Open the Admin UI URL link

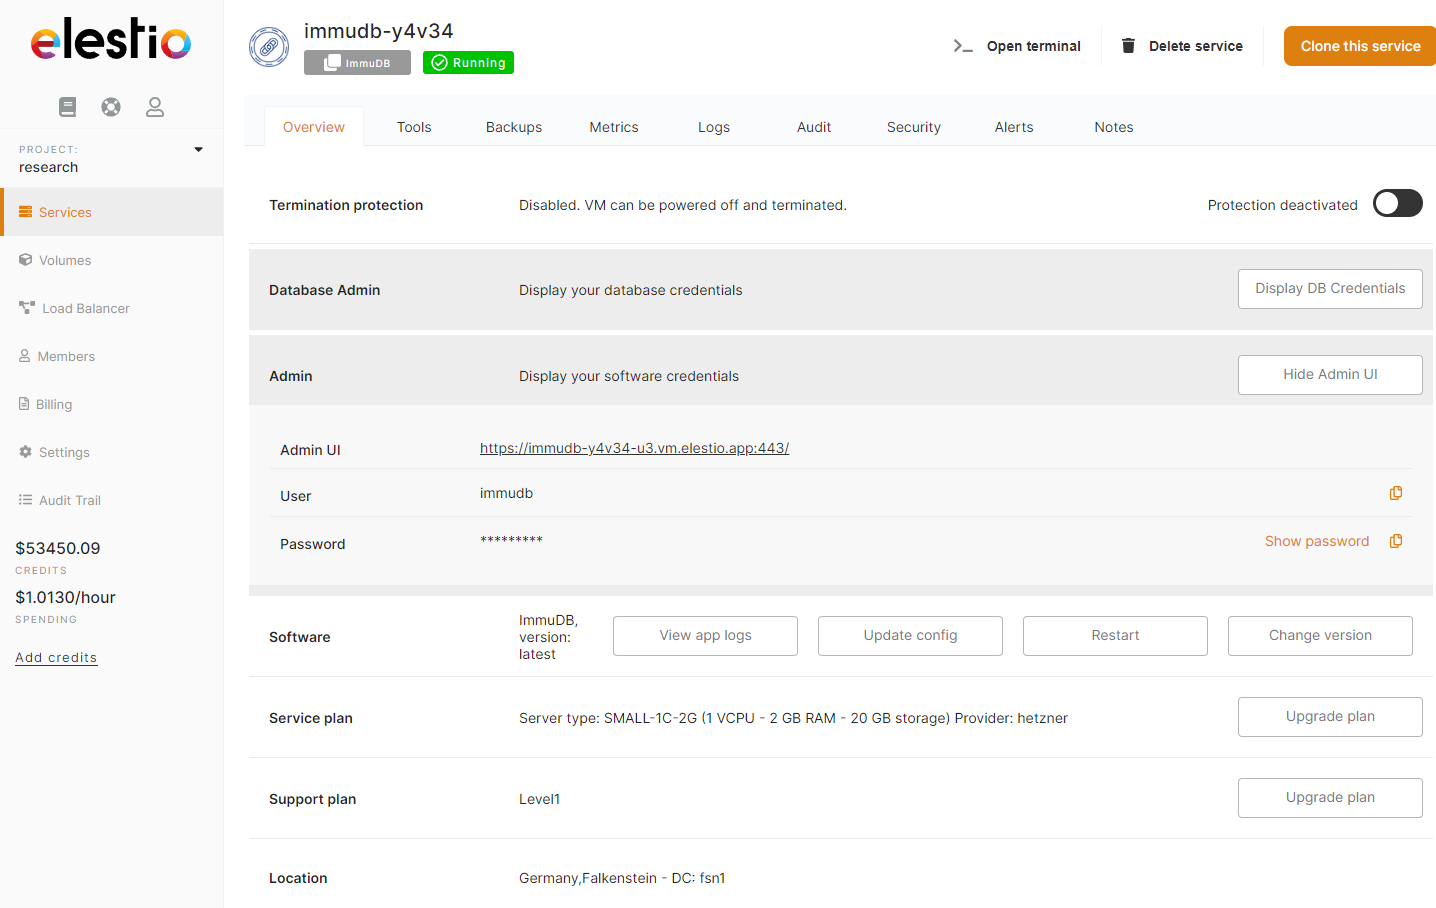[x=634, y=448]
